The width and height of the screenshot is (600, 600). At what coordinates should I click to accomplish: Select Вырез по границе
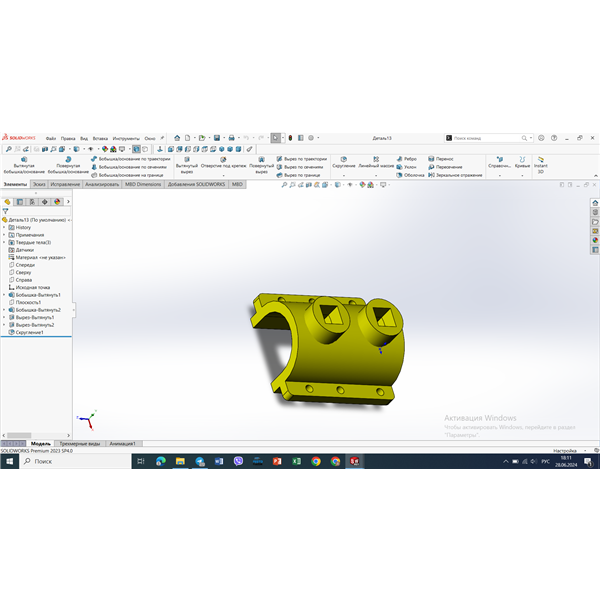pos(298,175)
